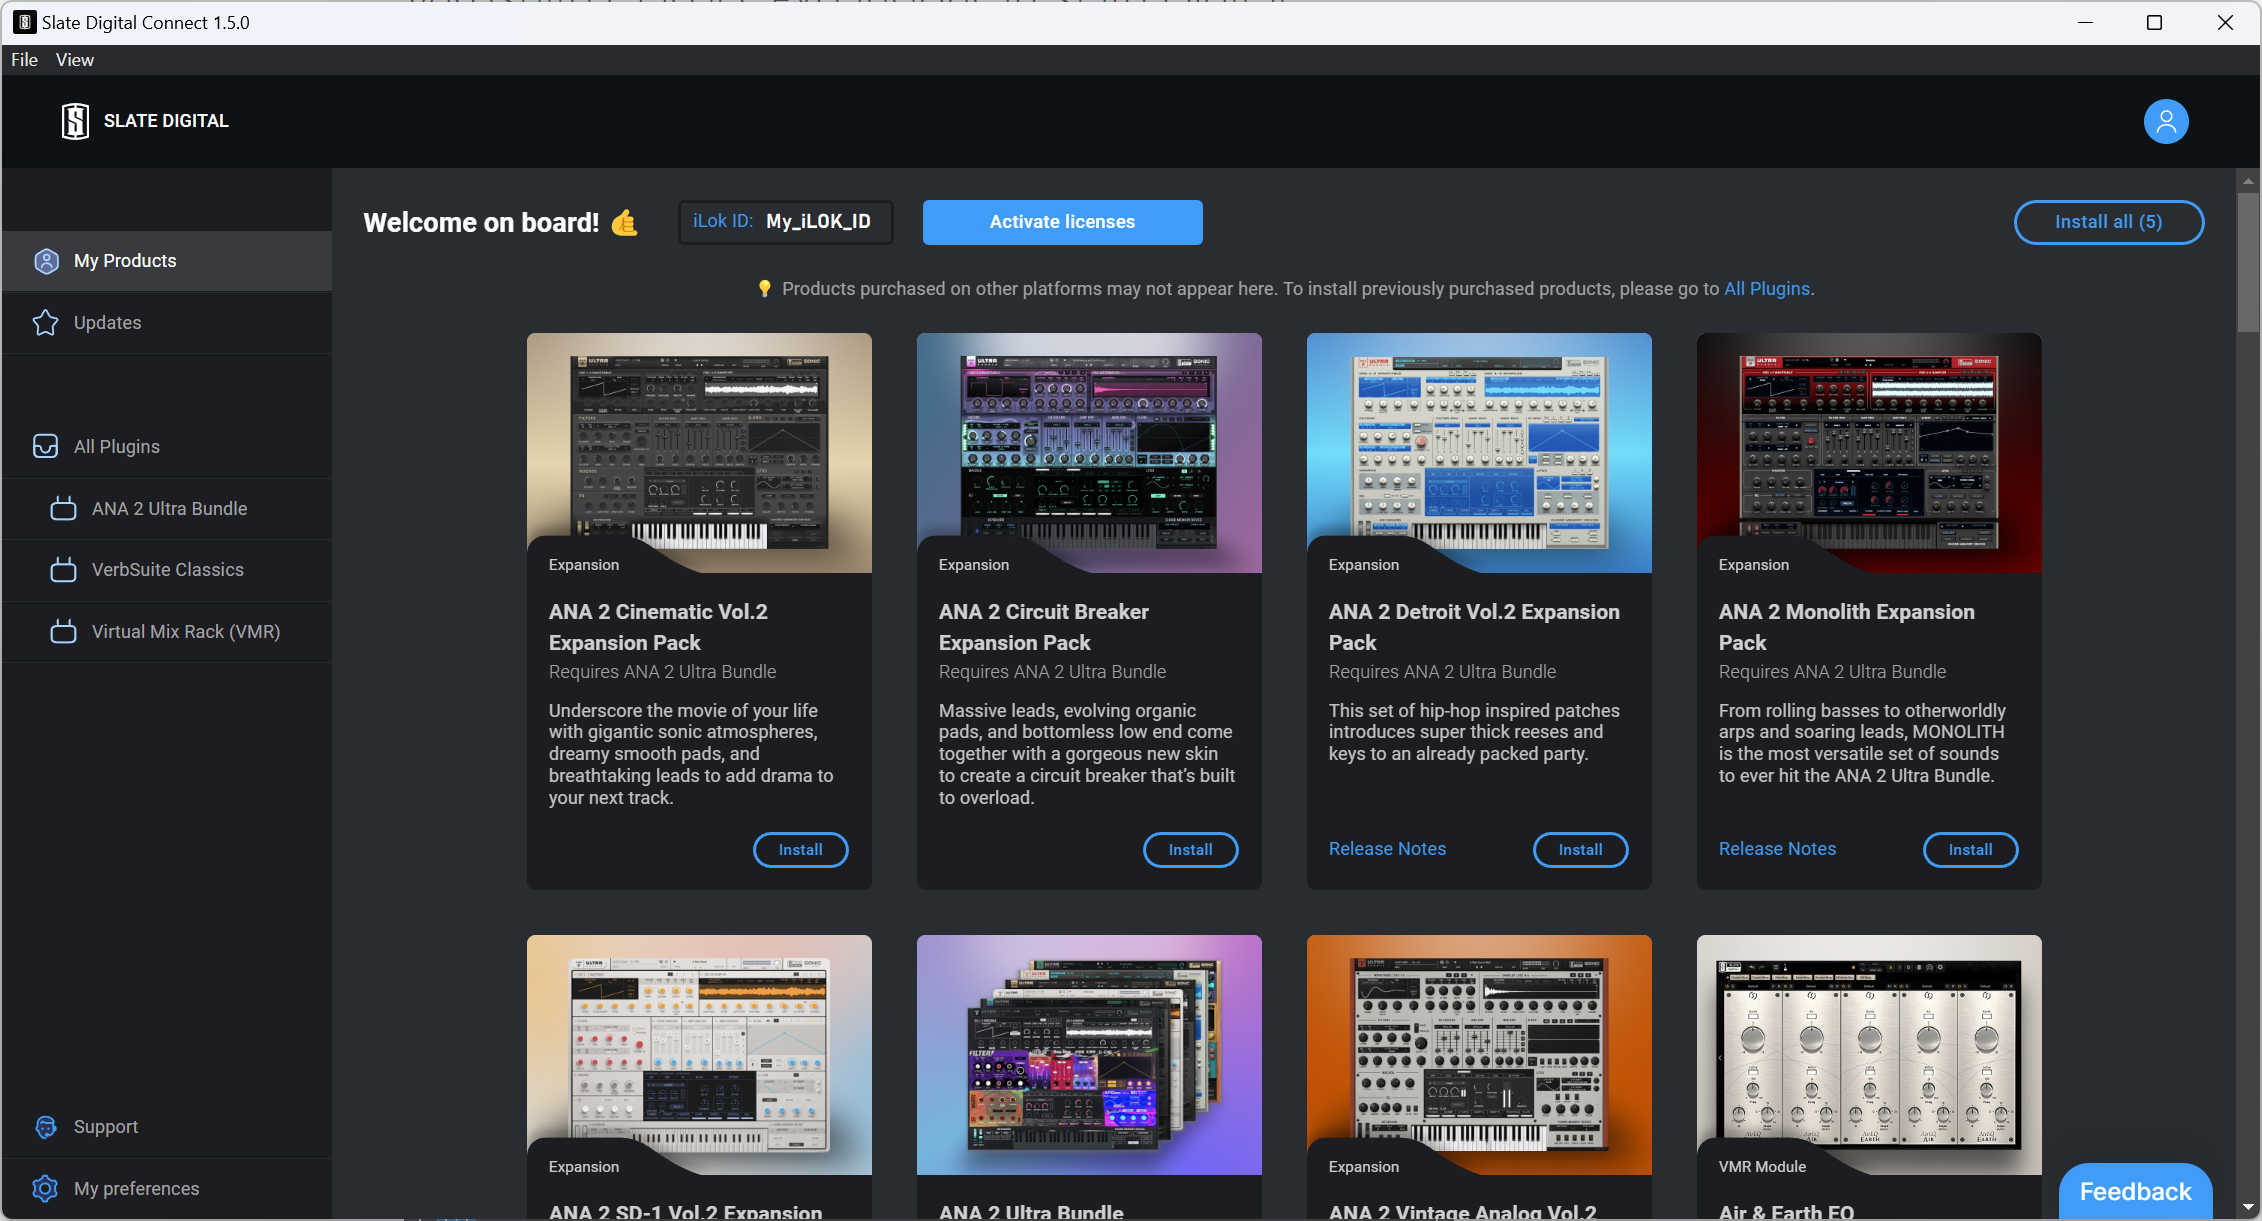Install ANA 2 Monolith Expansion Pack
The width and height of the screenshot is (2262, 1221).
[1970, 849]
